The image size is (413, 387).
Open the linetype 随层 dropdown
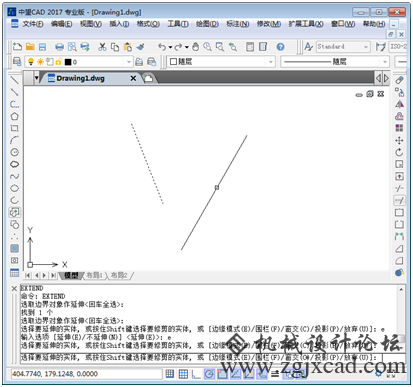(335, 62)
